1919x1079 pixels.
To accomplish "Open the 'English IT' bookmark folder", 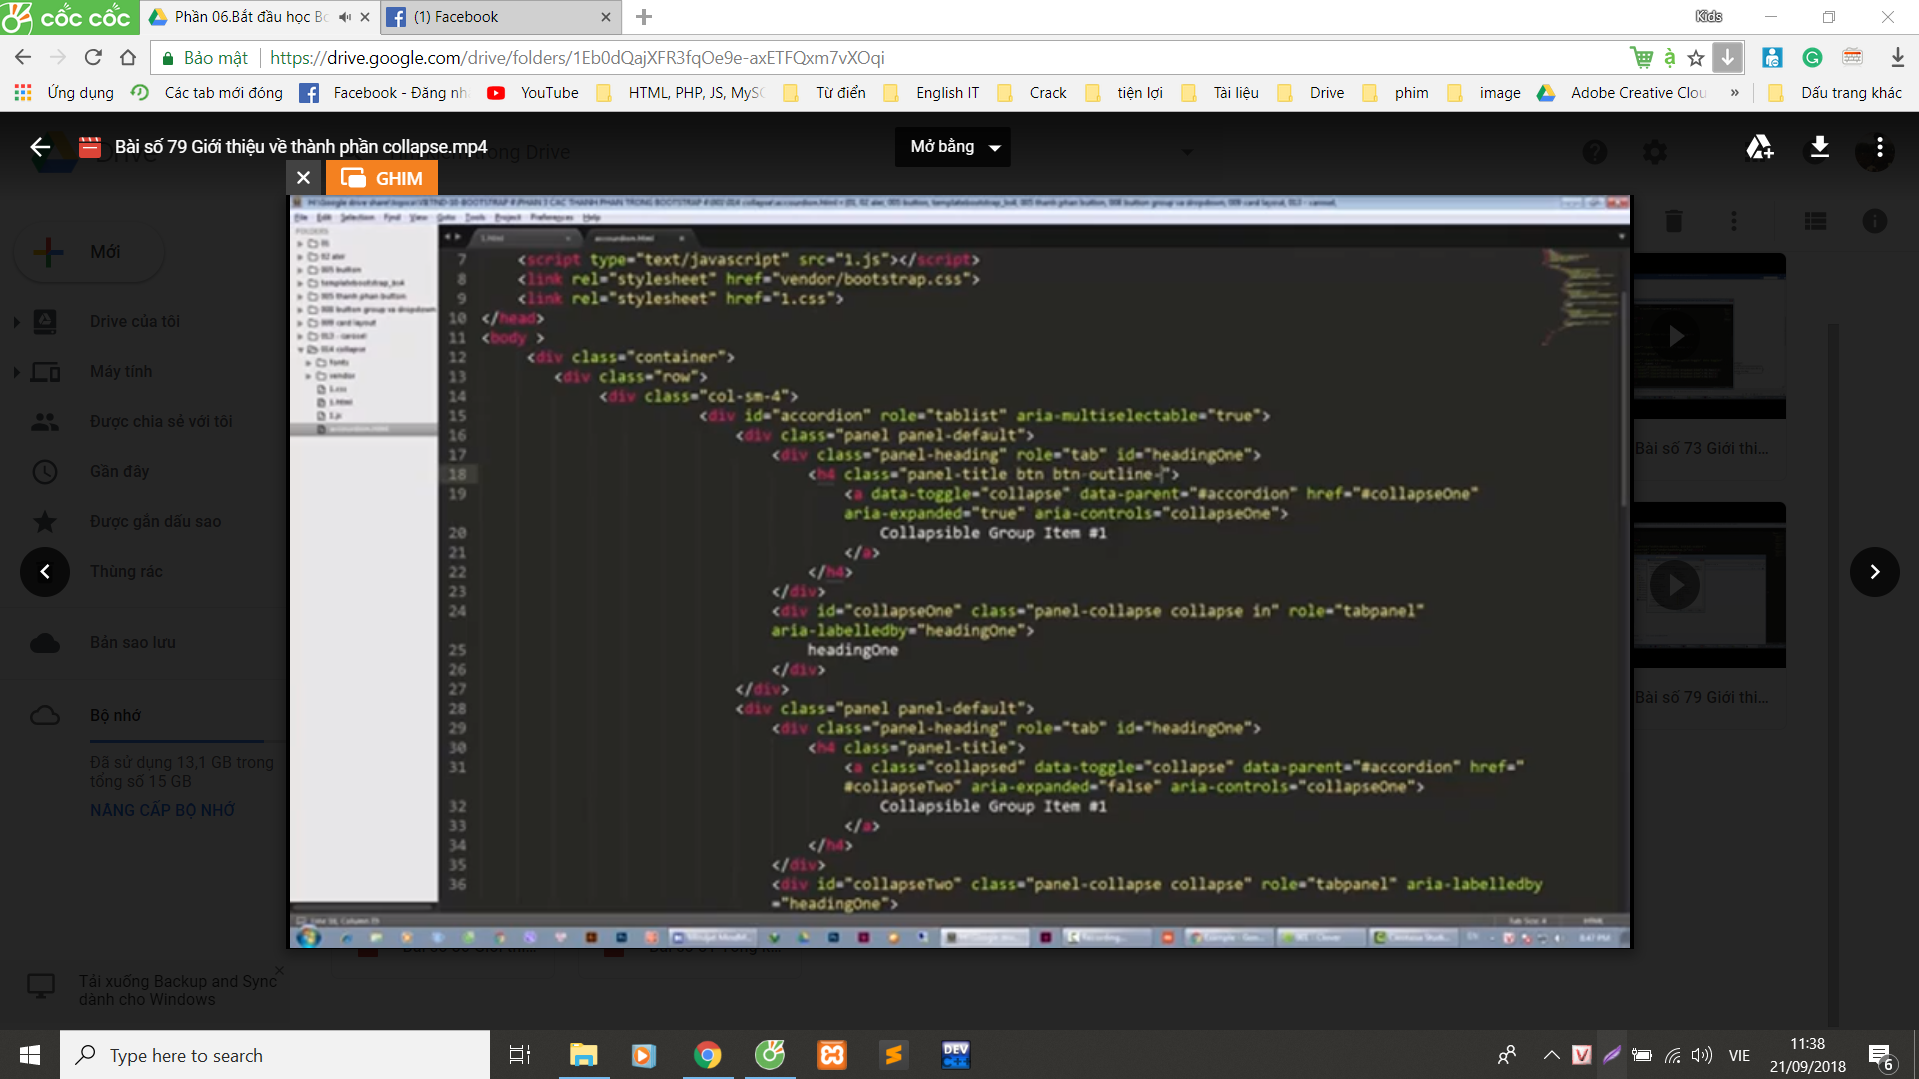I will [932, 93].
